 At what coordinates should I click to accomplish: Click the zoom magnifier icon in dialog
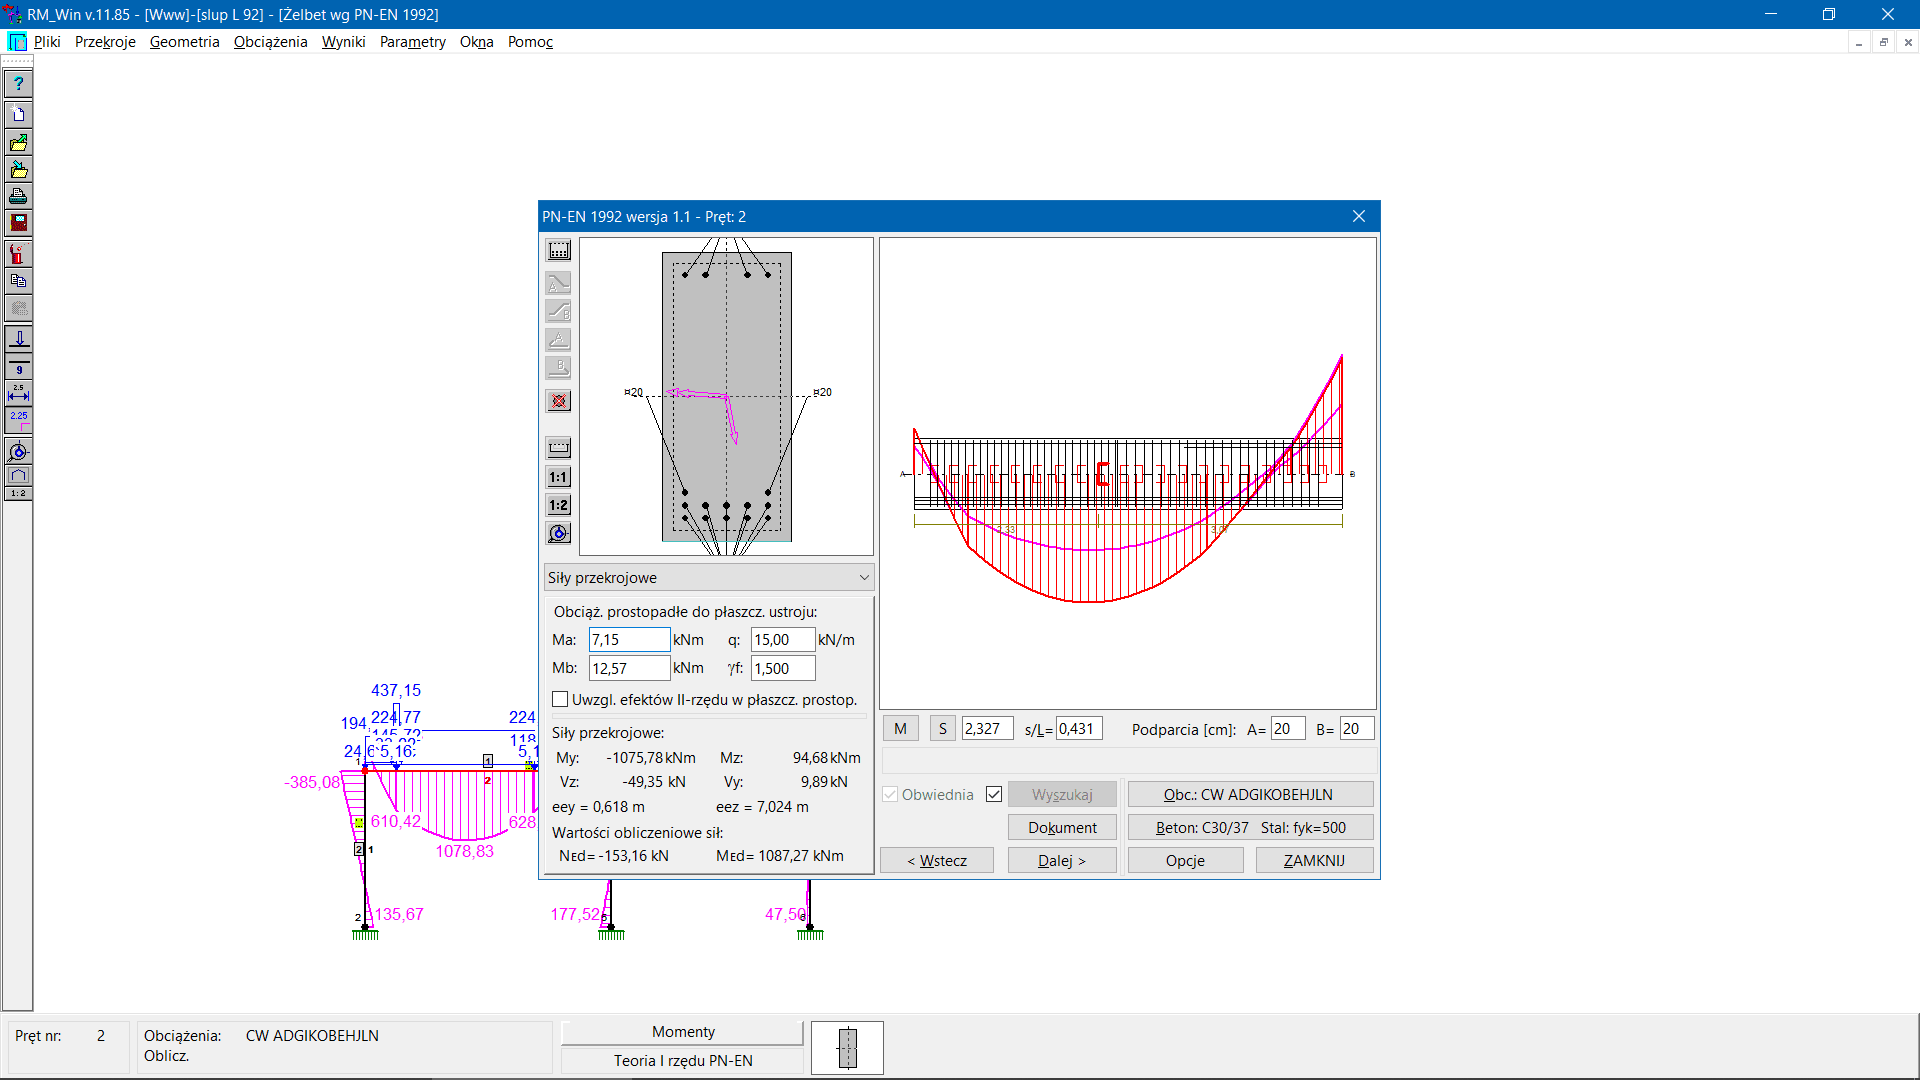559,533
